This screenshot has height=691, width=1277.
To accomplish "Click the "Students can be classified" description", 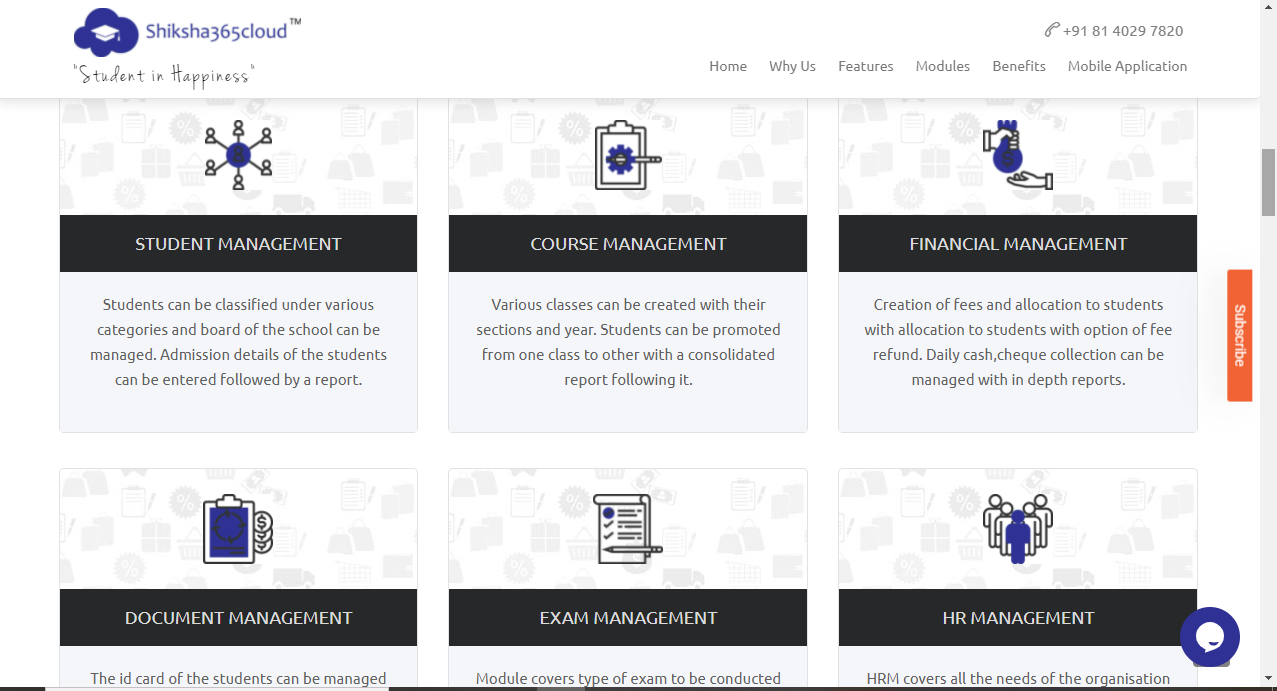I will point(238,342).
